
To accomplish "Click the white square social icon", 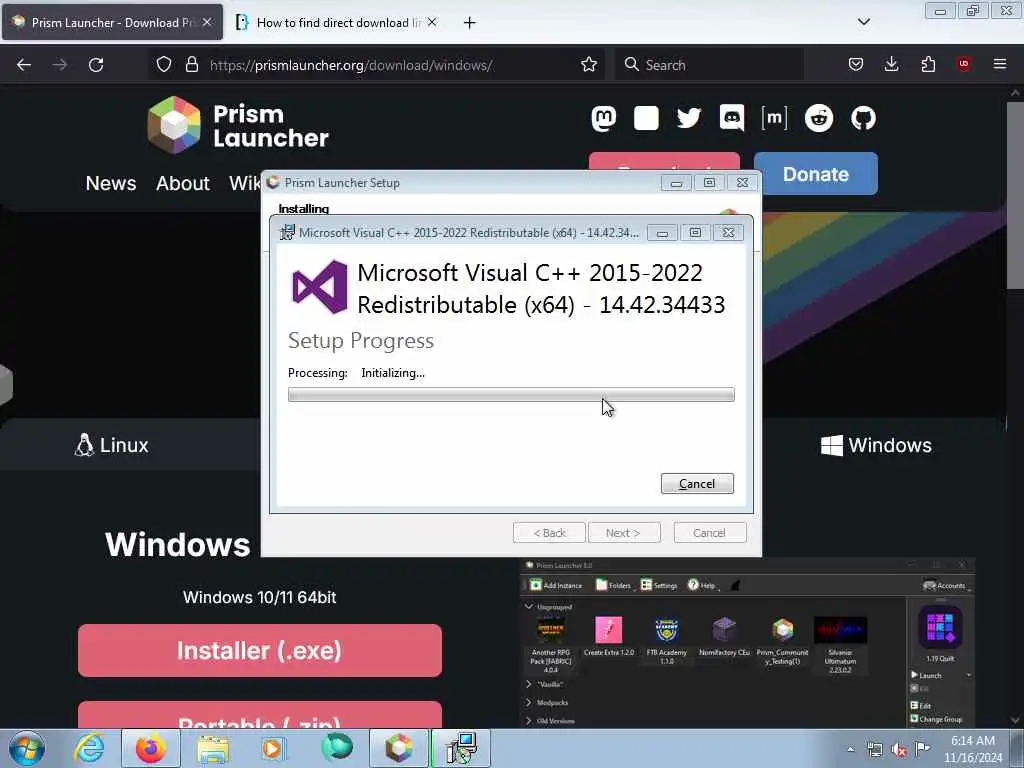I will 646,118.
